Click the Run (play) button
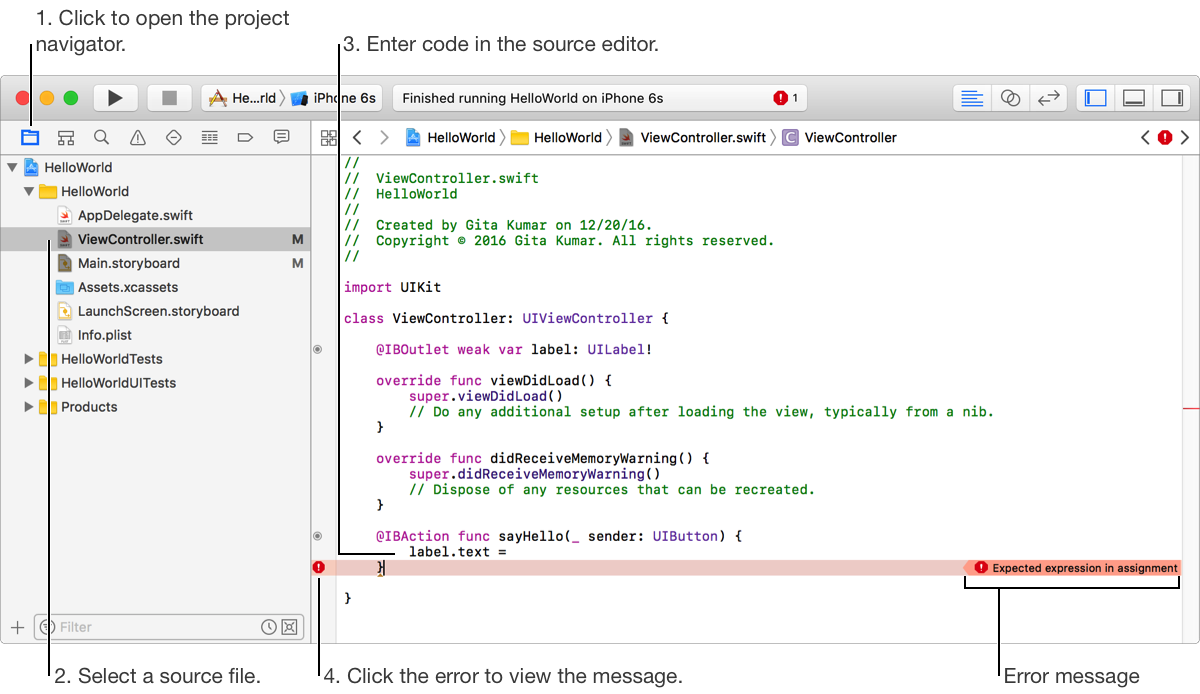1200x694 pixels. pyautogui.click(x=115, y=98)
